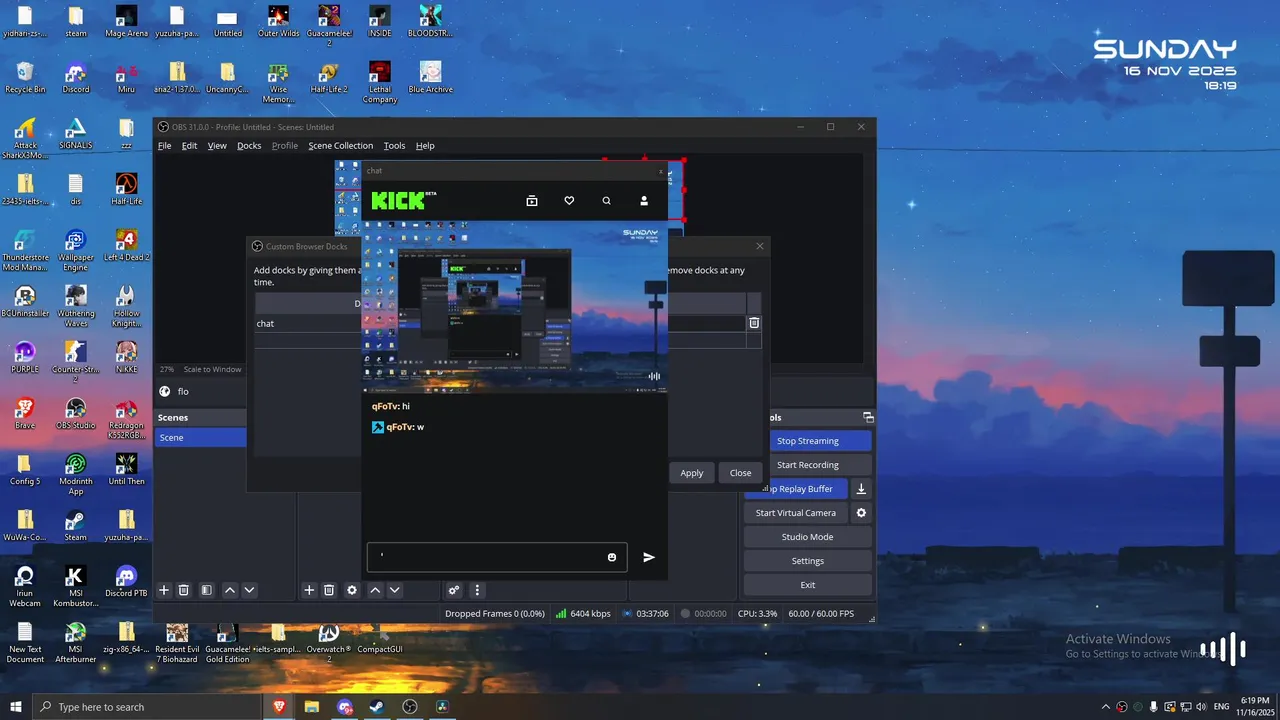
Task: Apply the Custom Browser Docks changes
Action: (x=692, y=473)
